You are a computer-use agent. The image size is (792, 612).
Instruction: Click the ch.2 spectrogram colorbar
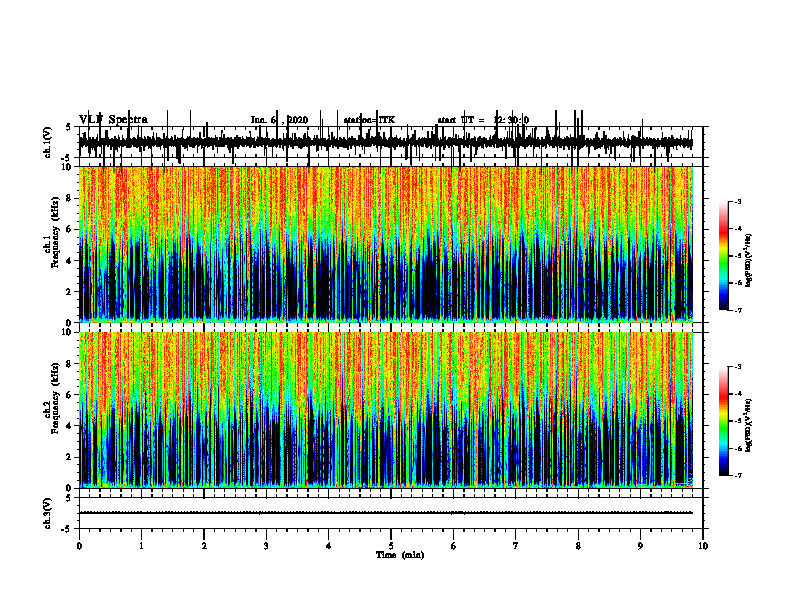(x=723, y=421)
